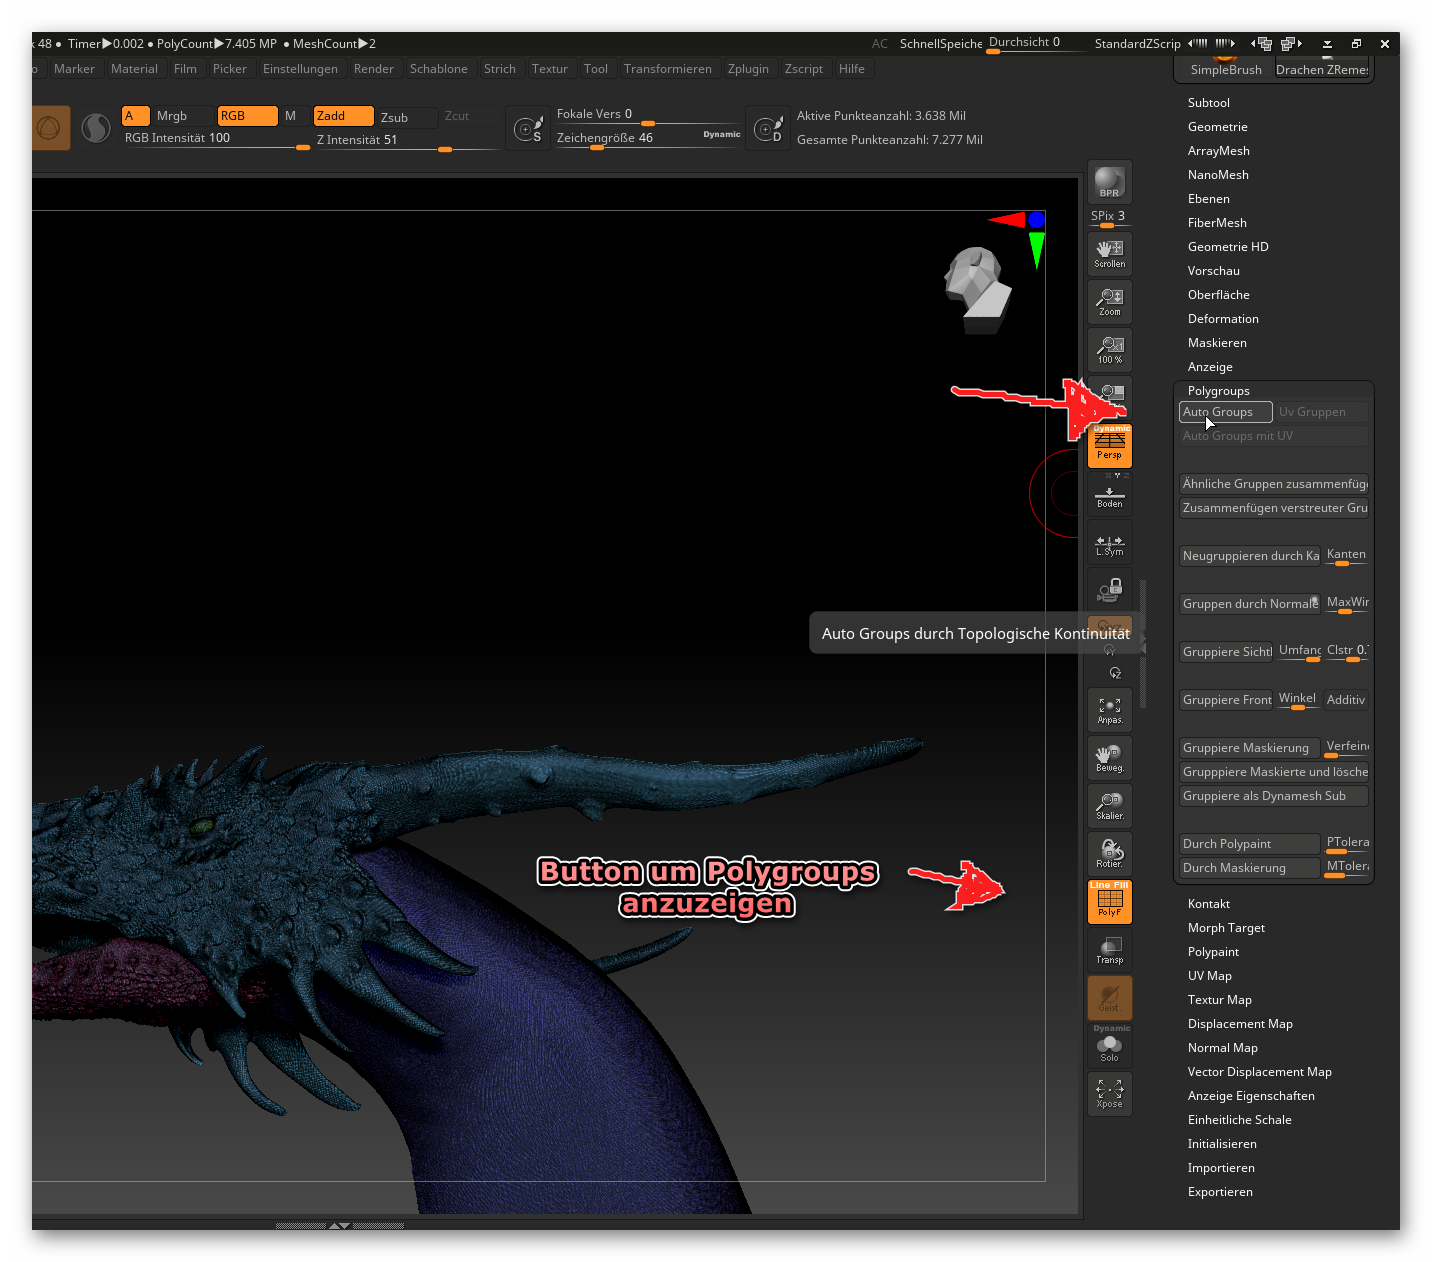This screenshot has width=1432, height=1262.
Task: Collapse the Polygroups section header
Action: (x=1218, y=391)
